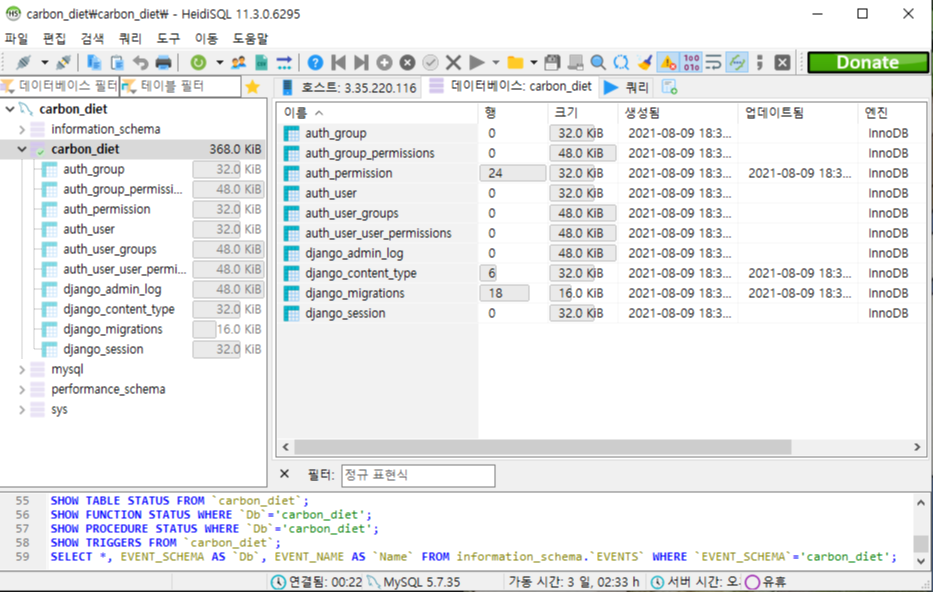Sort the table list by 엔진 column

click(892, 112)
